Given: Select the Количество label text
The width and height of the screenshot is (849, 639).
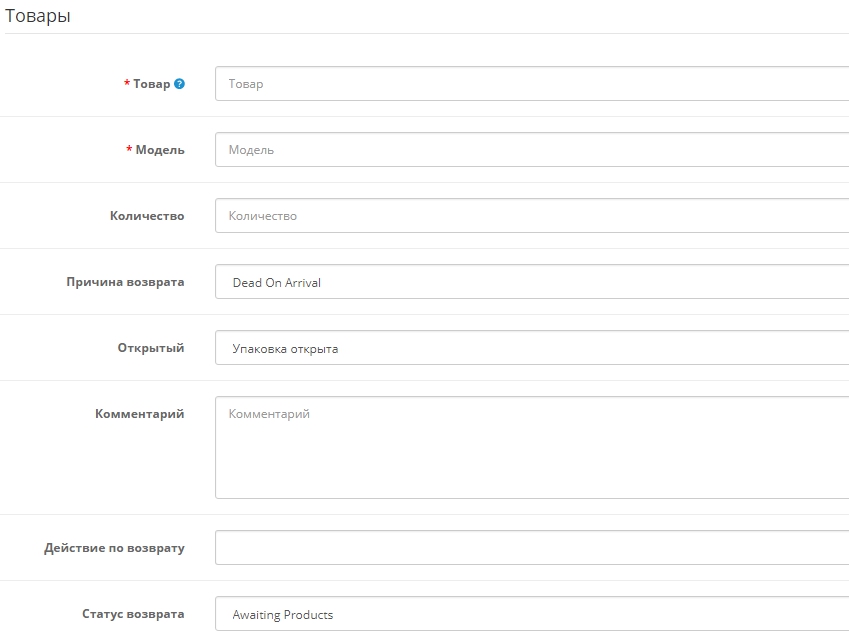Looking at the screenshot, I should (147, 216).
